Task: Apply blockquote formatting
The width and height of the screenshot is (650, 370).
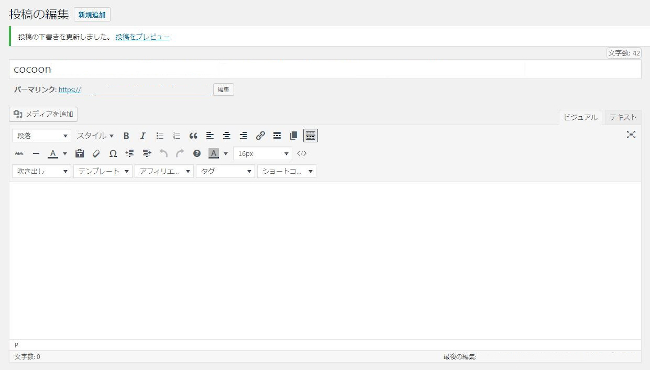Action: click(x=193, y=136)
